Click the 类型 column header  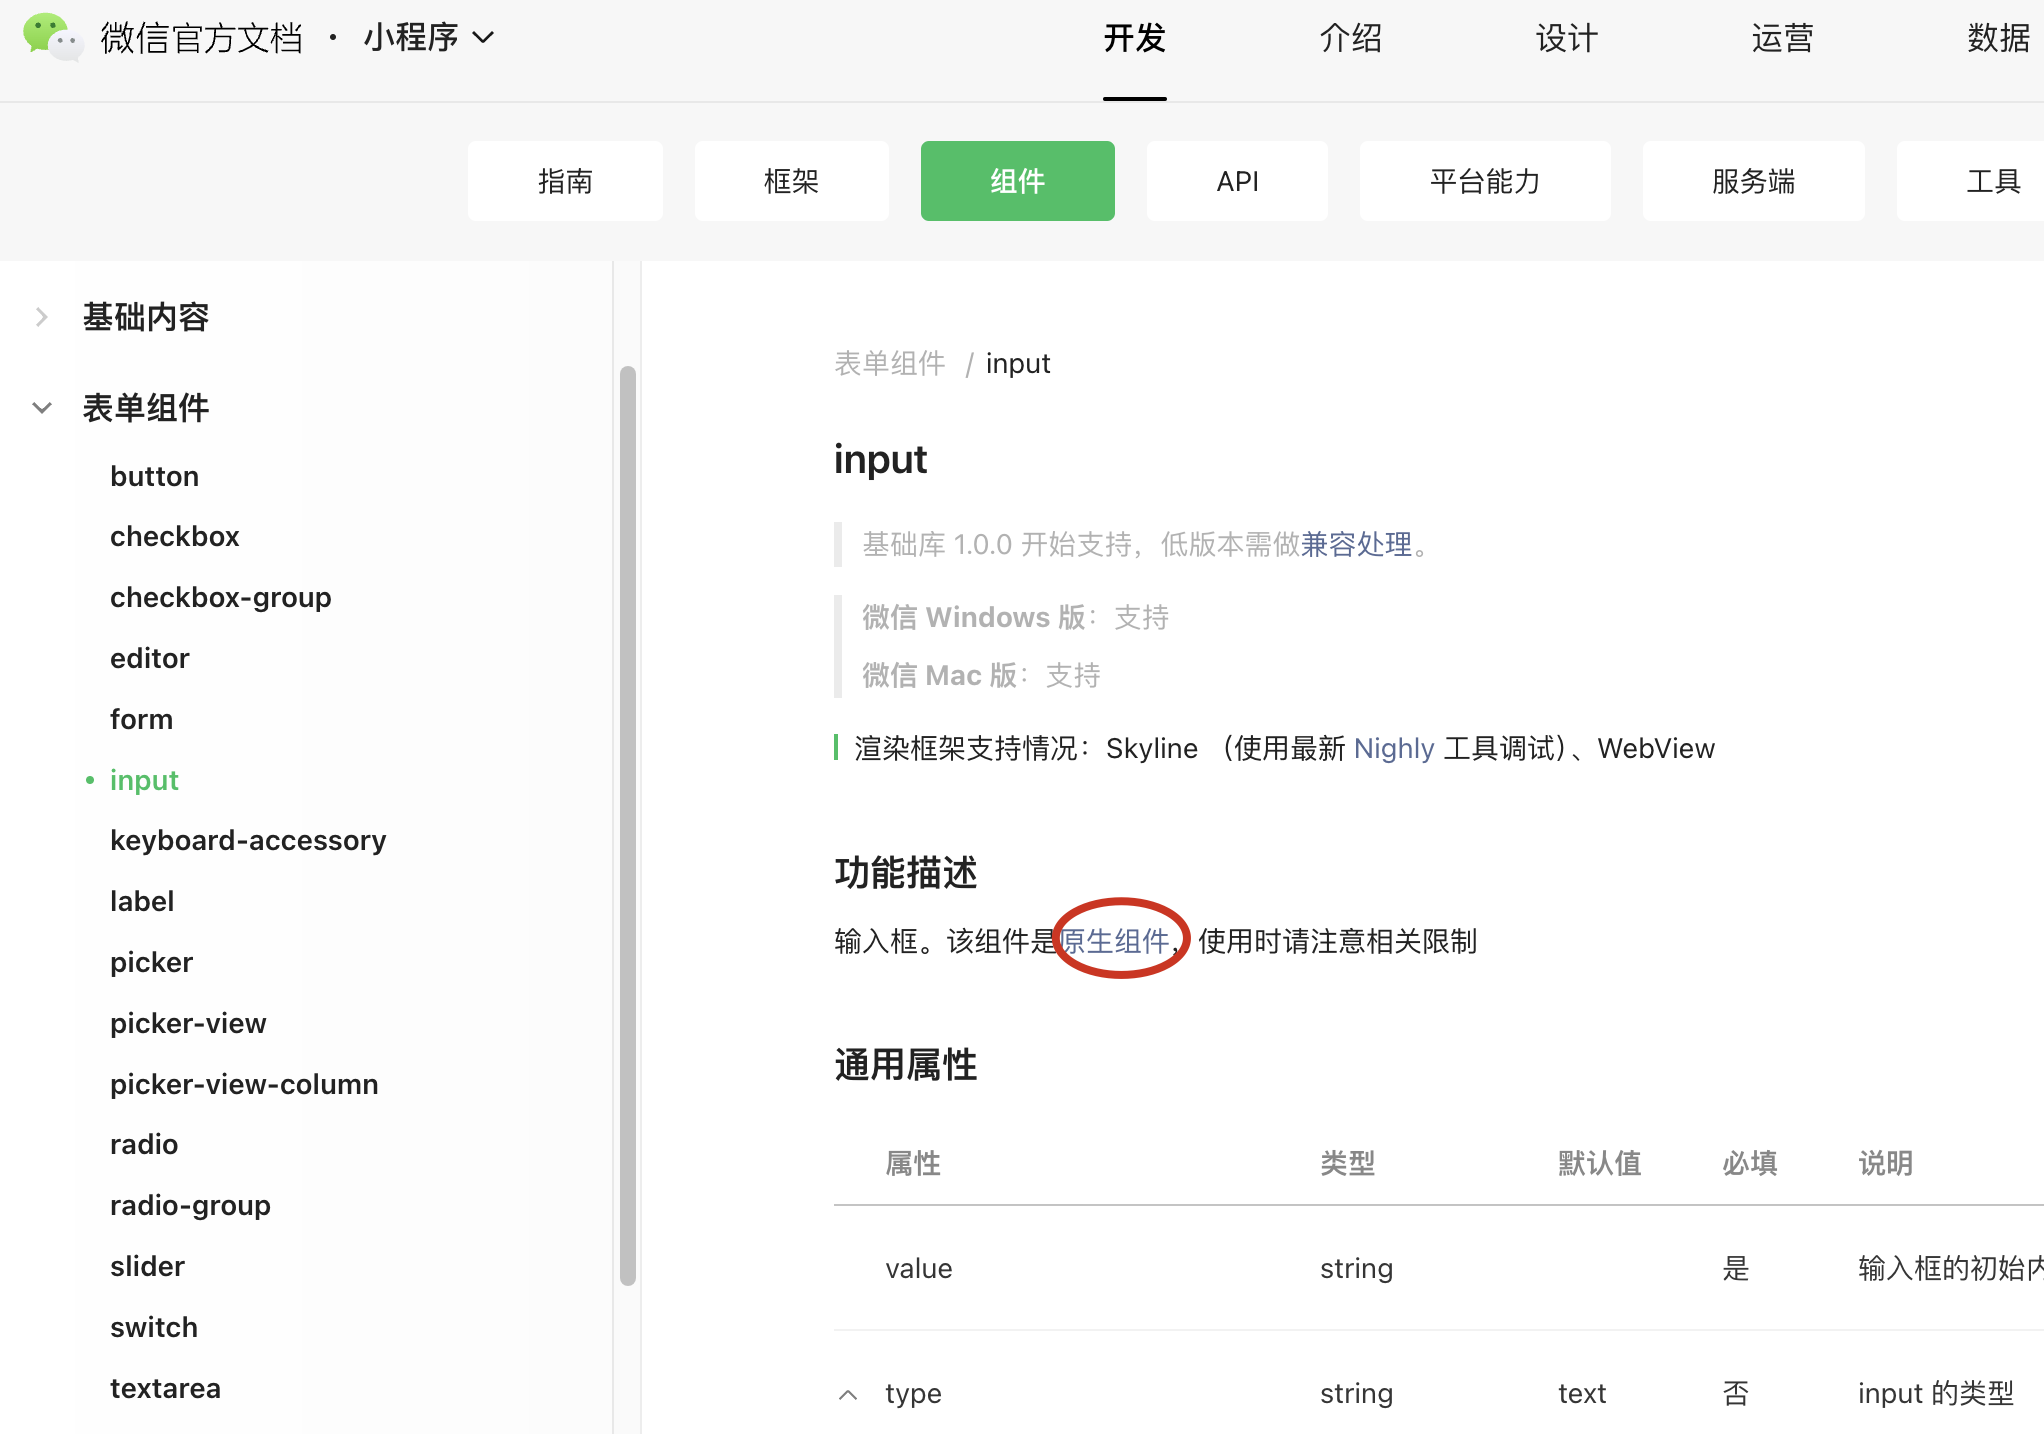coord(1348,1164)
